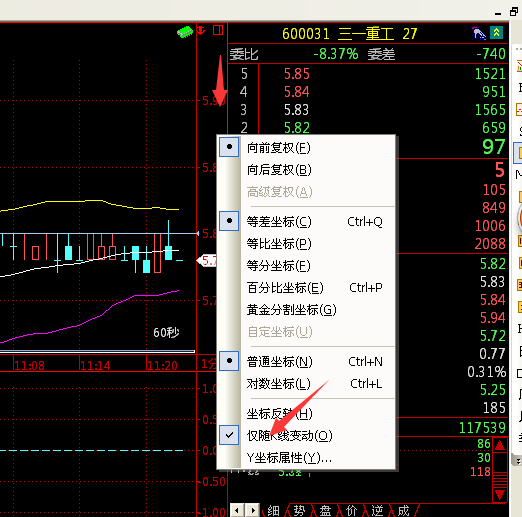Click red up triangle of tick list scrollbar
The image size is (522, 517).
500,445
